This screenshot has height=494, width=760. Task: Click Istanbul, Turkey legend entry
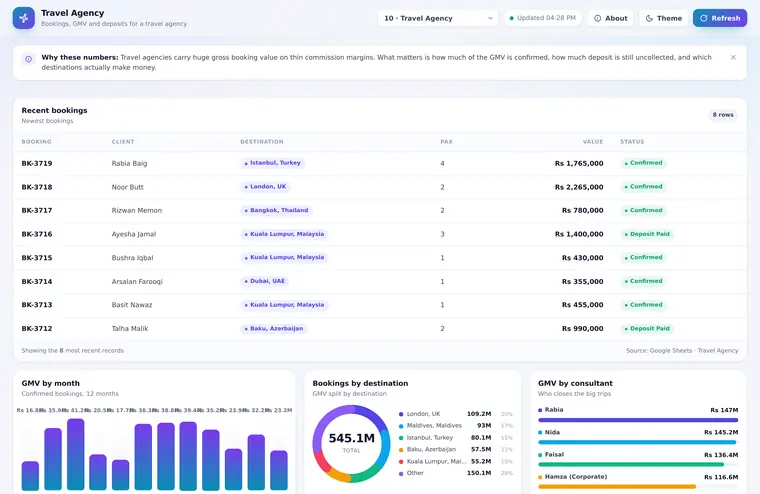tap(456, 438)
